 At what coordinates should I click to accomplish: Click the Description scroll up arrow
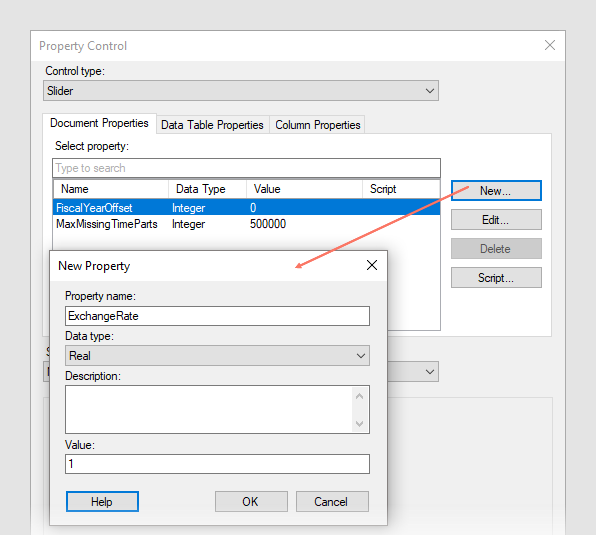[x=360, y=396]
